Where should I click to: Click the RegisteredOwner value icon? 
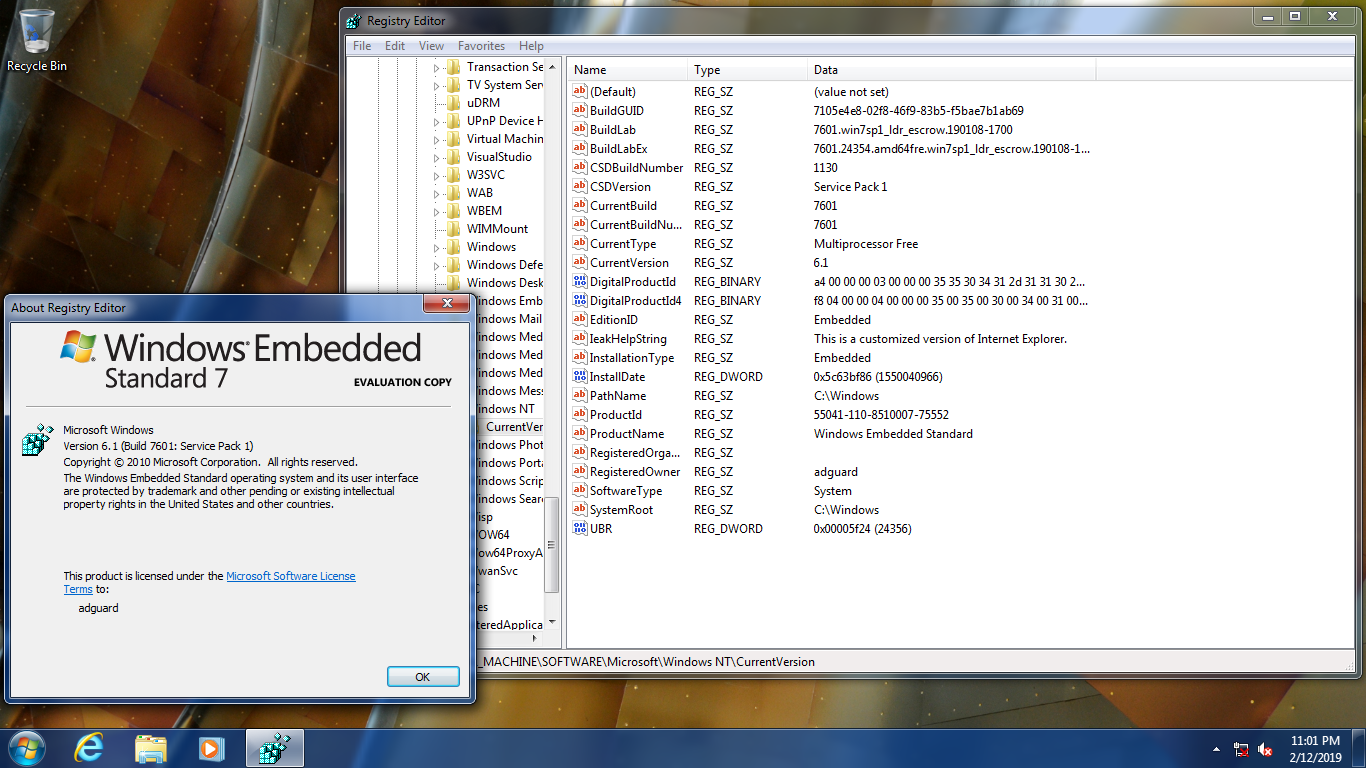579,471
